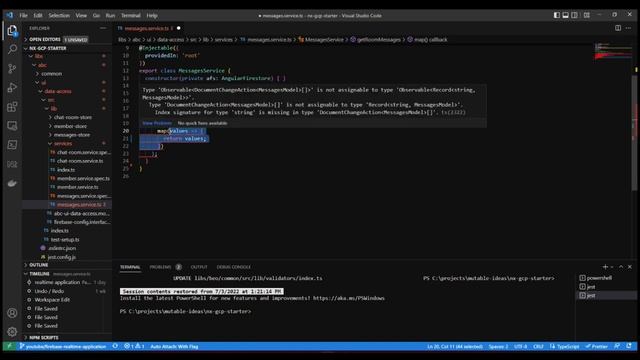
Task: Switch to the DEBUG CONSOLE tab
Action: tap(233, 267)
